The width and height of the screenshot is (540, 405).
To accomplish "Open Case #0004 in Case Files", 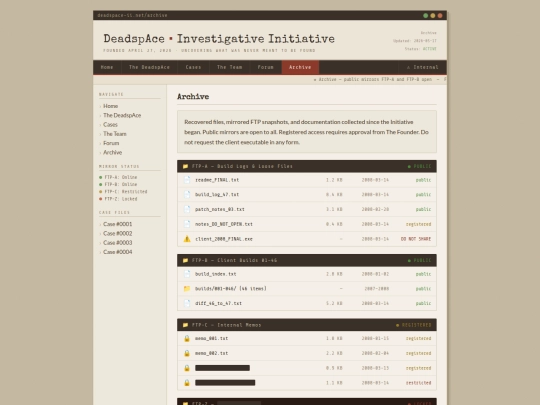I will pos(118,252).
